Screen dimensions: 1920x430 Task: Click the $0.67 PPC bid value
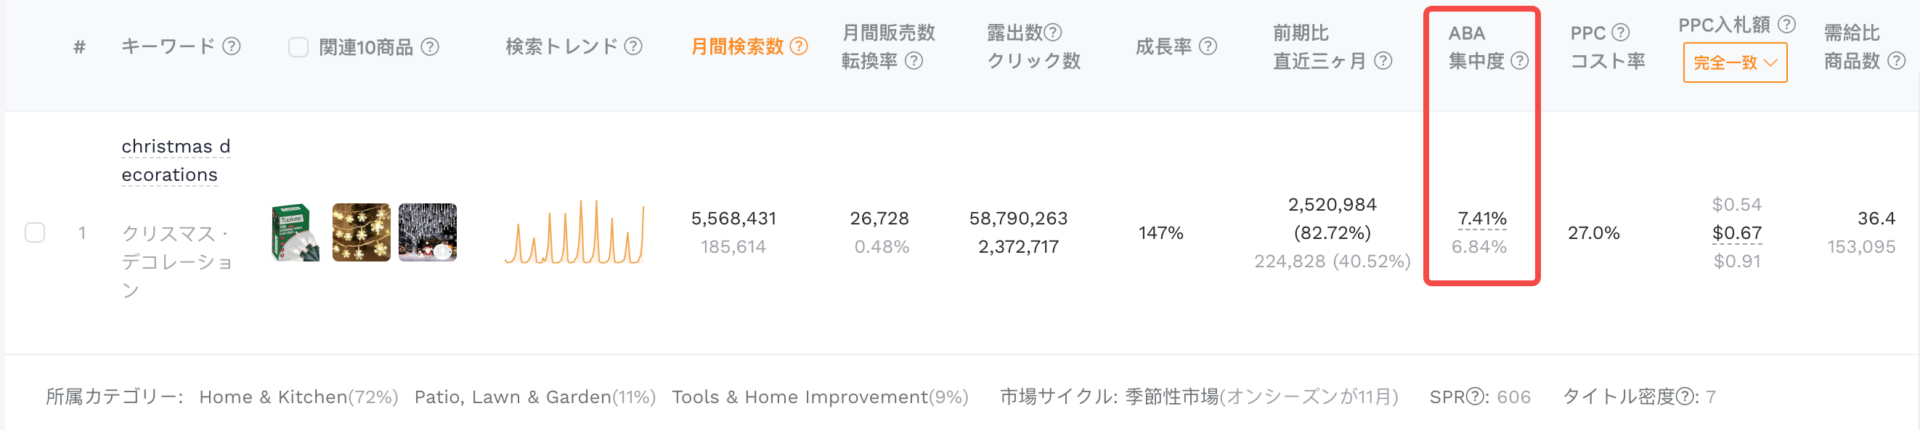point(1737,233)
